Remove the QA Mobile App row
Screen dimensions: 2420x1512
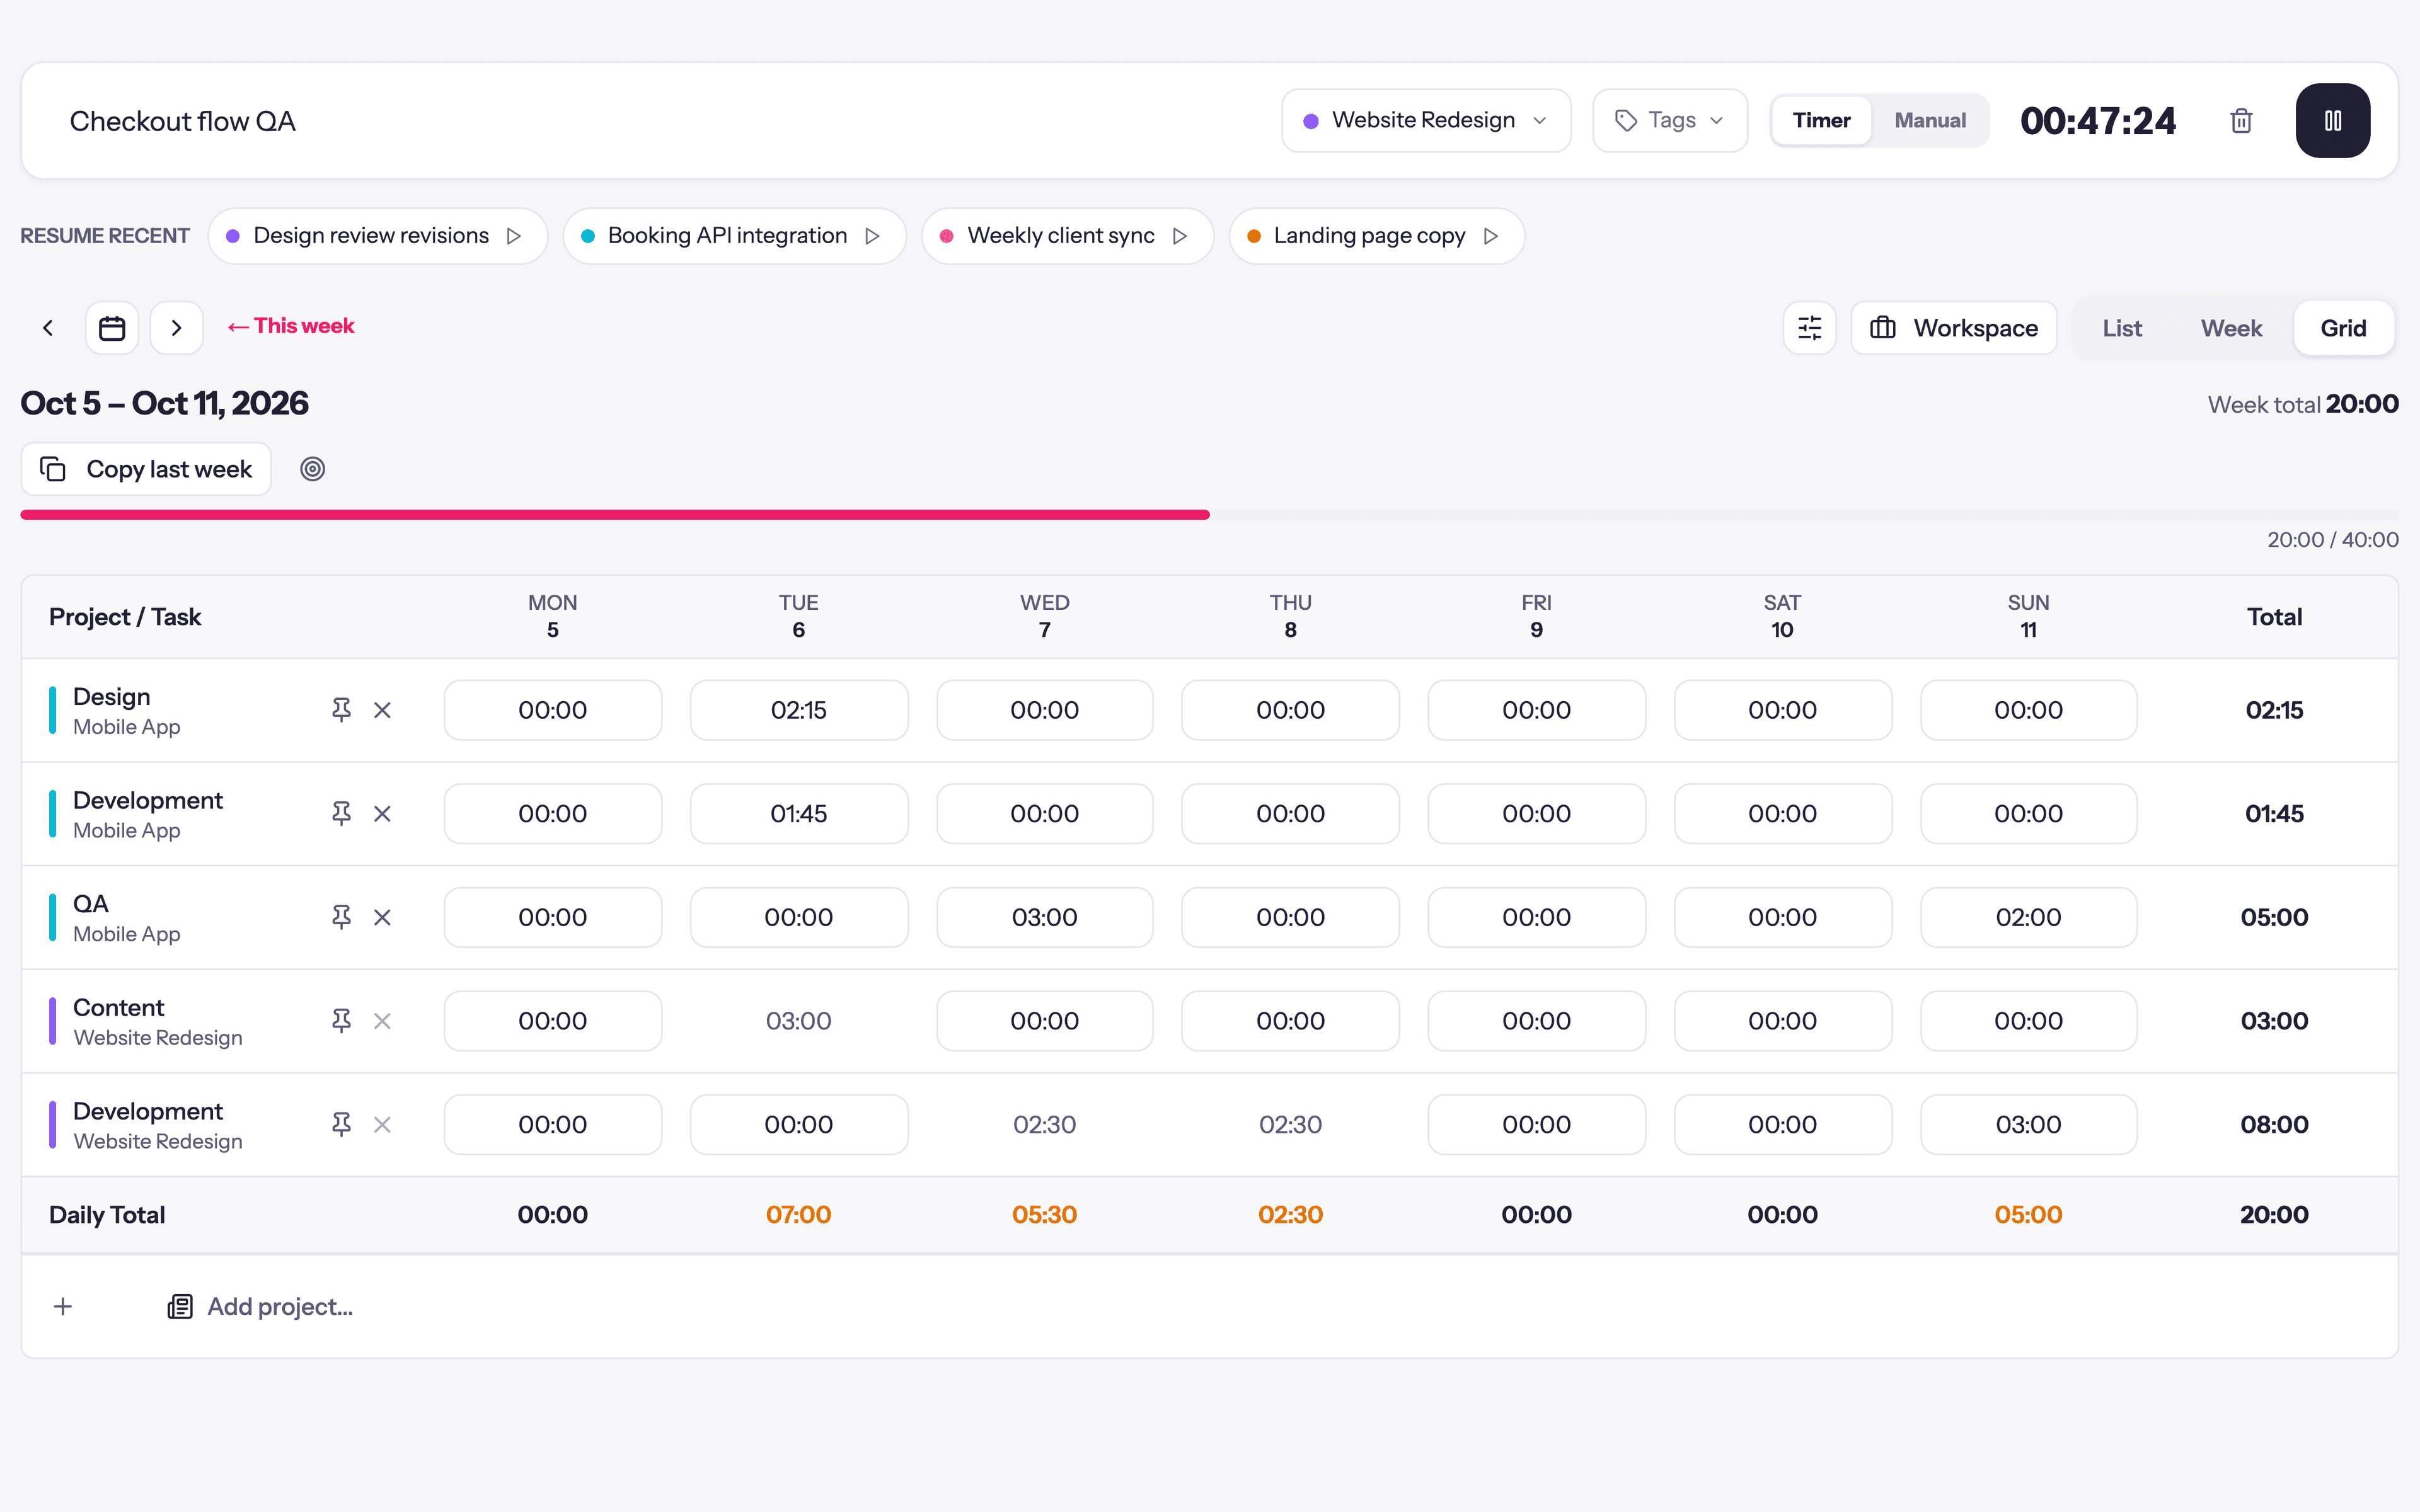coord(382,917)
